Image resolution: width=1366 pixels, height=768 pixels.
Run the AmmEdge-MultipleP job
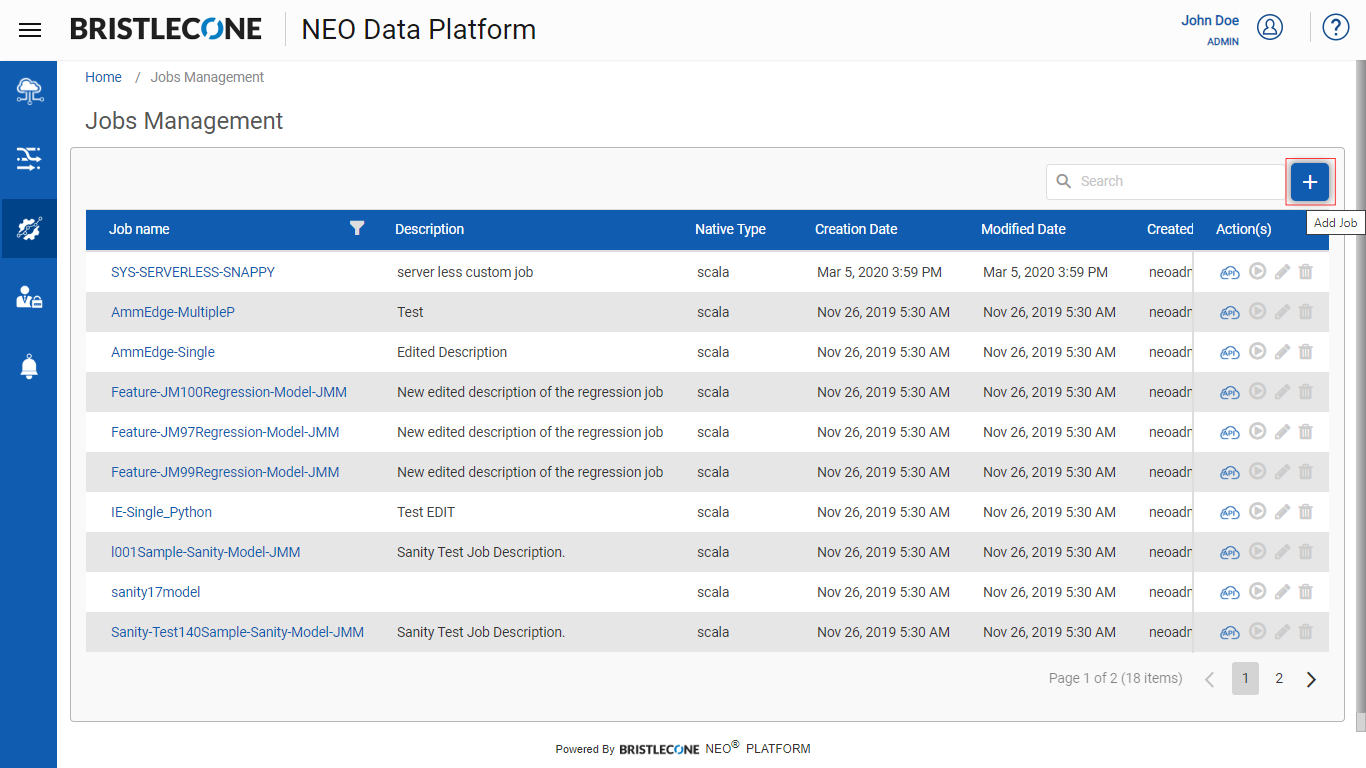[1258, 311]
